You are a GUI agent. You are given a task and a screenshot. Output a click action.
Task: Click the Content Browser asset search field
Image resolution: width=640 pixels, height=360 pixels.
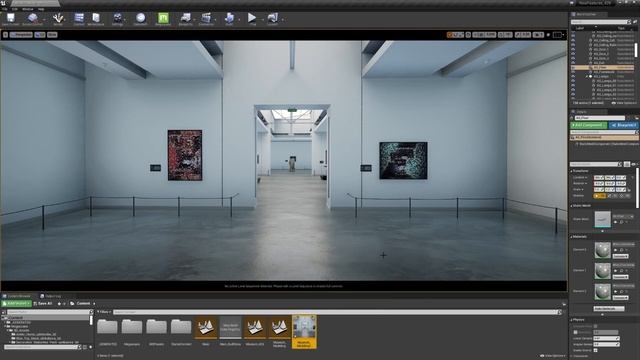[336, 312]
